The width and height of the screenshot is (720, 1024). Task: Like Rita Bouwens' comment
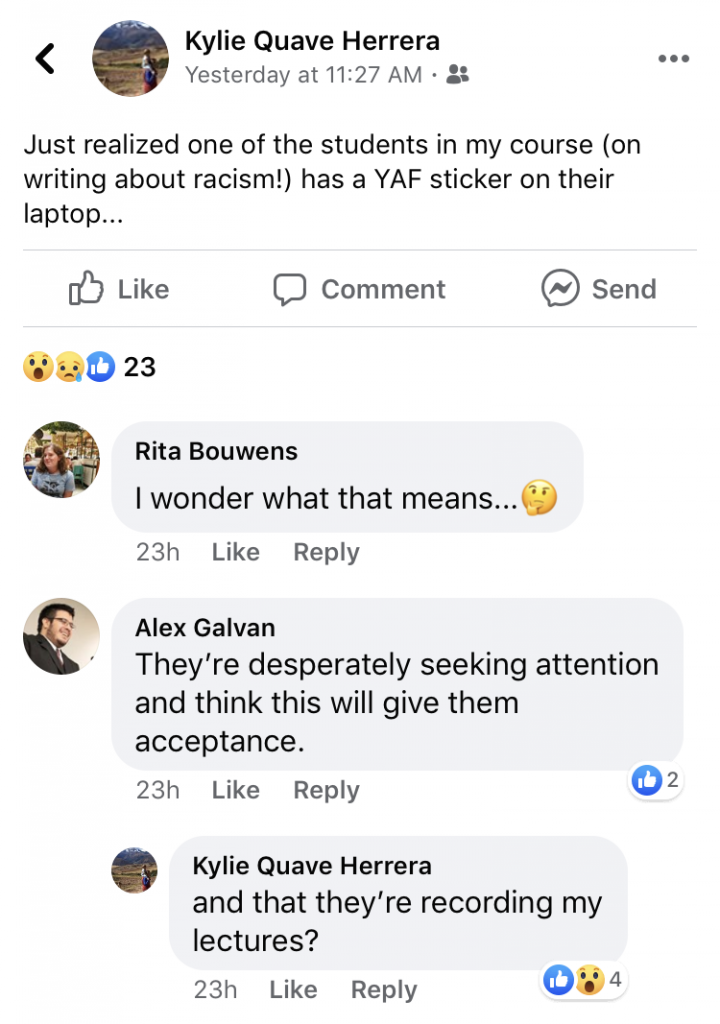[235, 552]
